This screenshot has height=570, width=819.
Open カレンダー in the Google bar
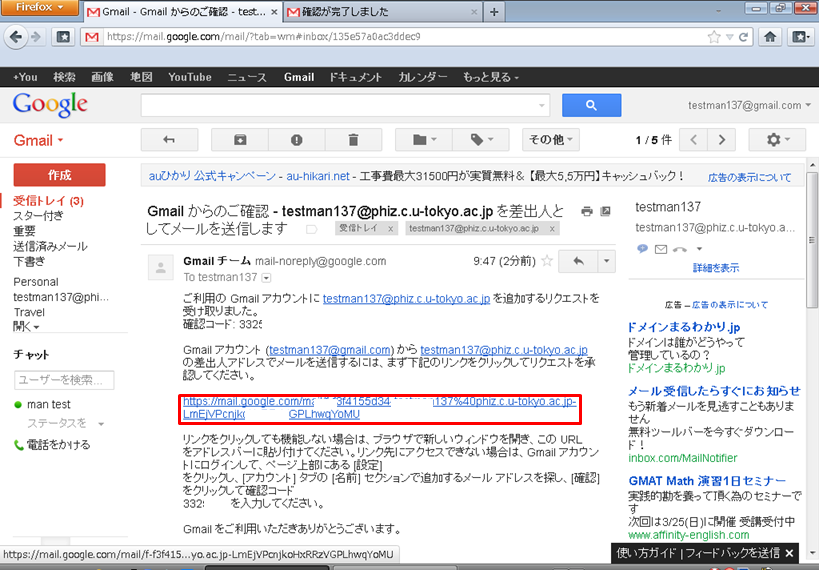click(x=423, y=77)
